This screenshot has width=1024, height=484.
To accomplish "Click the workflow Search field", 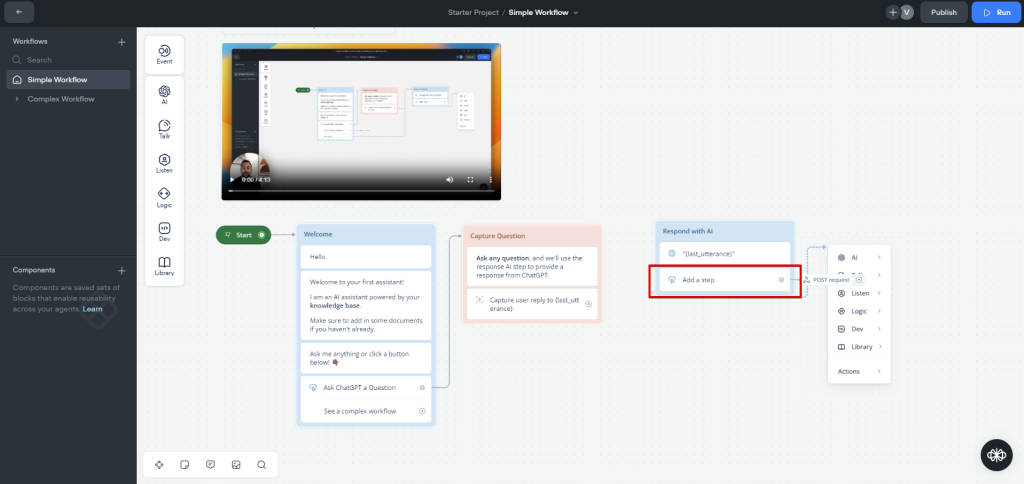I will point(70,60).
